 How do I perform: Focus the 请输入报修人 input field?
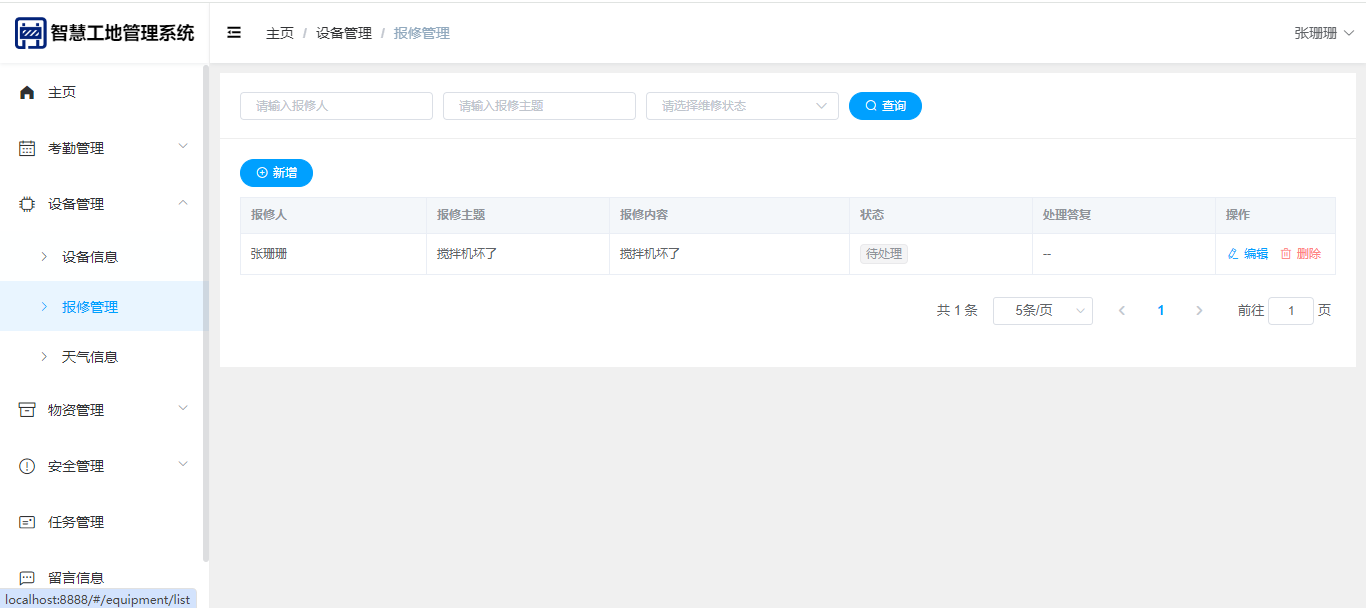pyautogui.click(x=336, y=106)
